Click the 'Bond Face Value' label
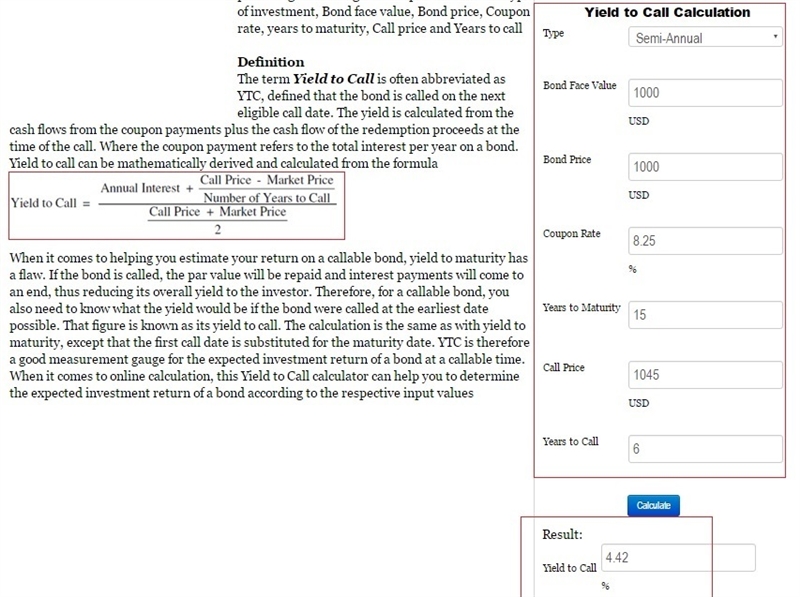 (x=580, y=85)
